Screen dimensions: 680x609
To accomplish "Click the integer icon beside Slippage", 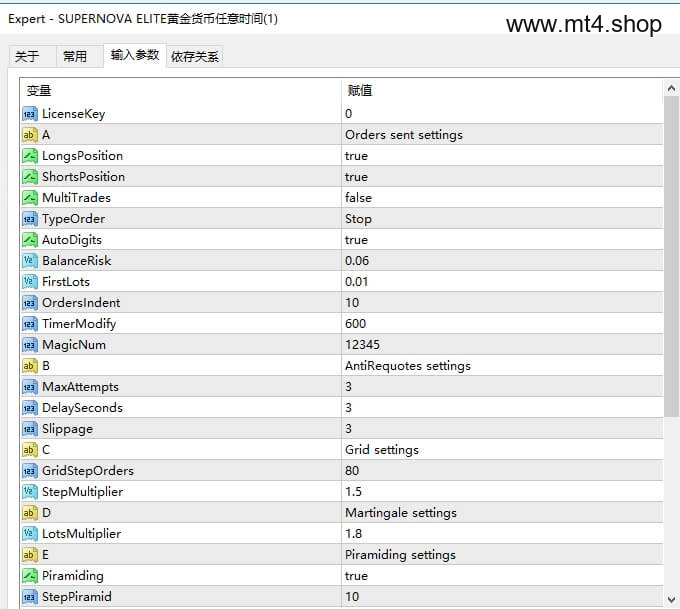I will [x=29, y=429].
